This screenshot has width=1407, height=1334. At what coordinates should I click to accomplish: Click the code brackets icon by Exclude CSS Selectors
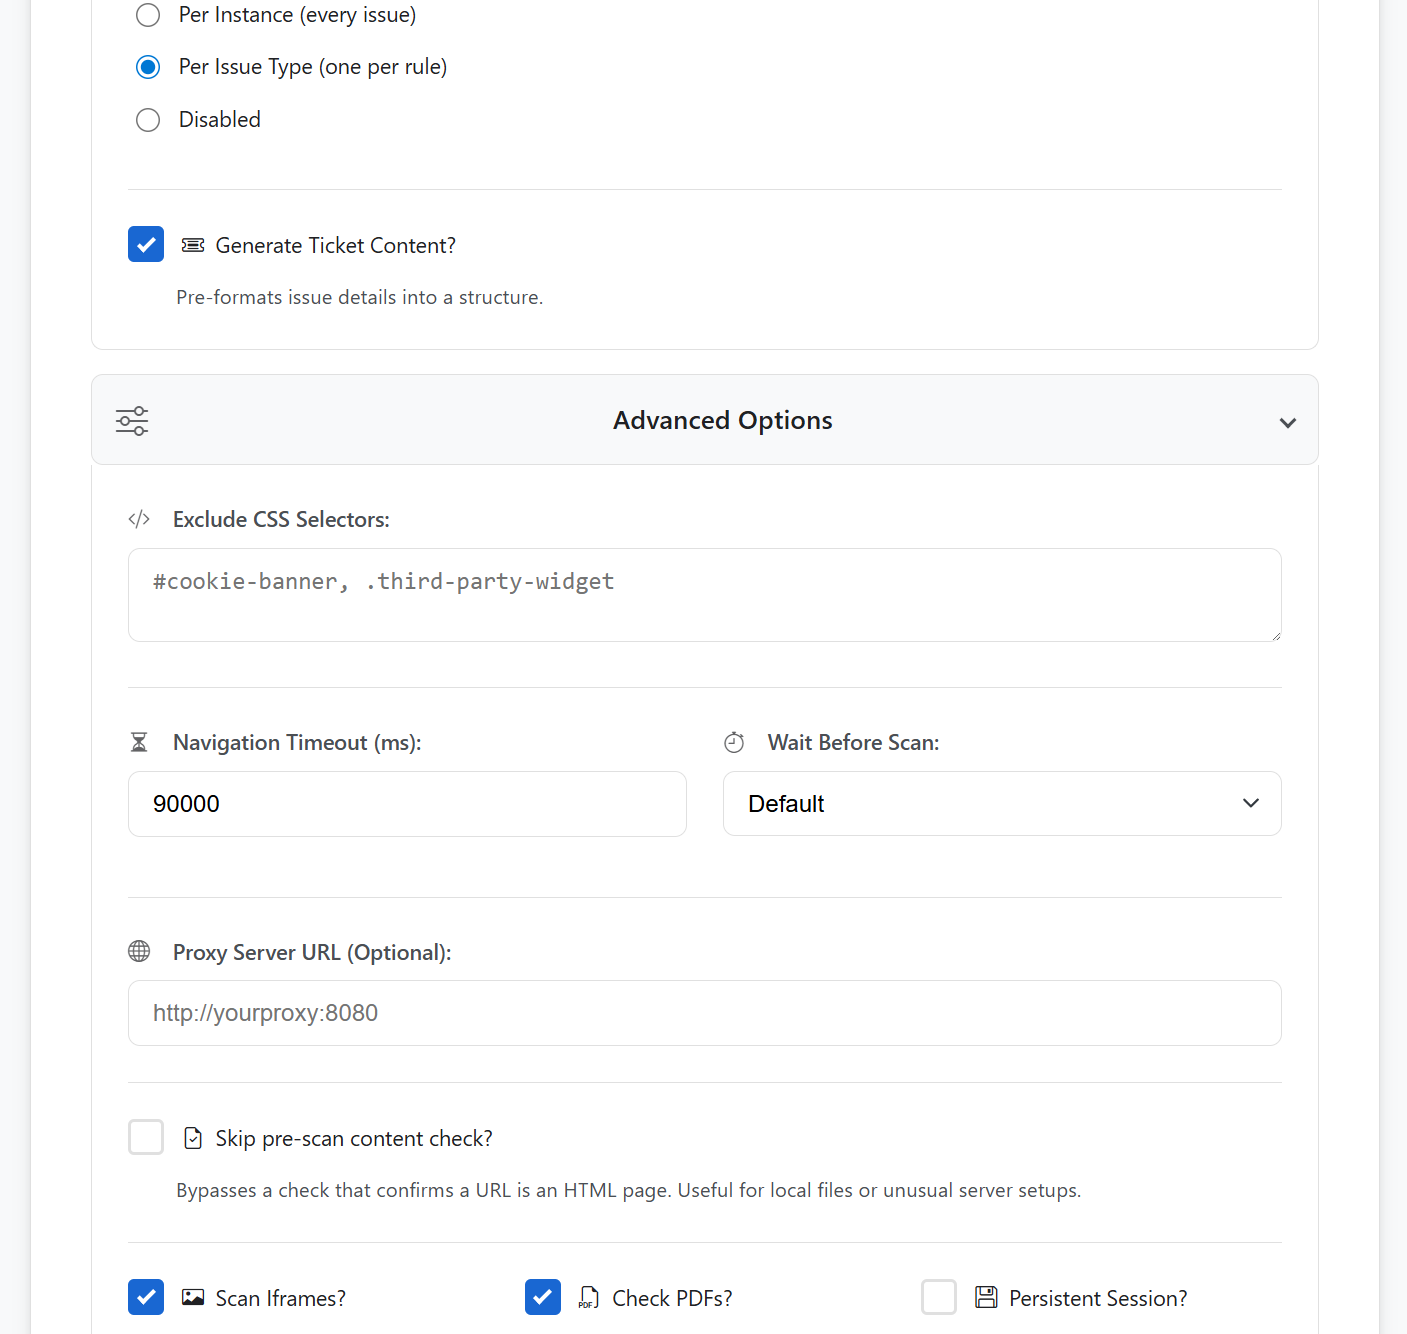tap(139, 519)
